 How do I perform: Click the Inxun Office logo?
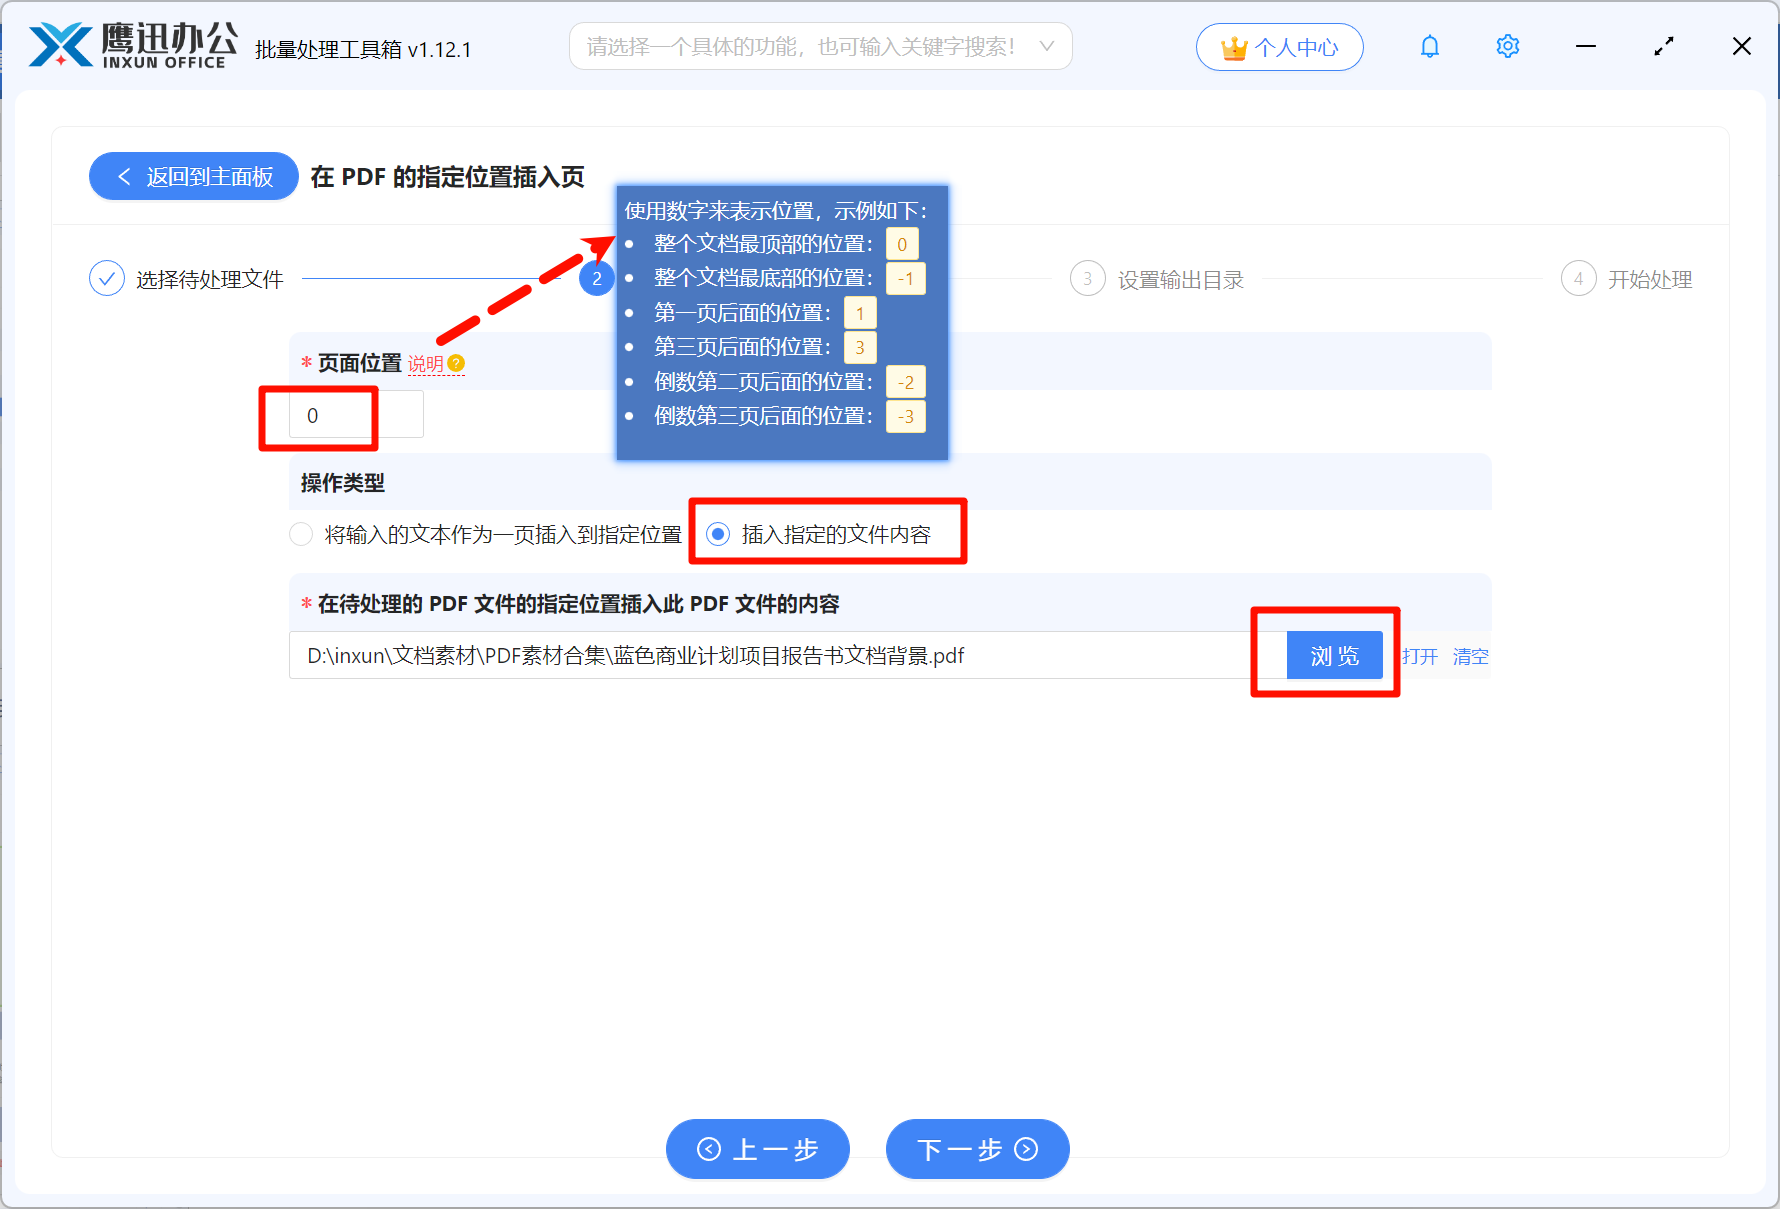click(133, 46)
